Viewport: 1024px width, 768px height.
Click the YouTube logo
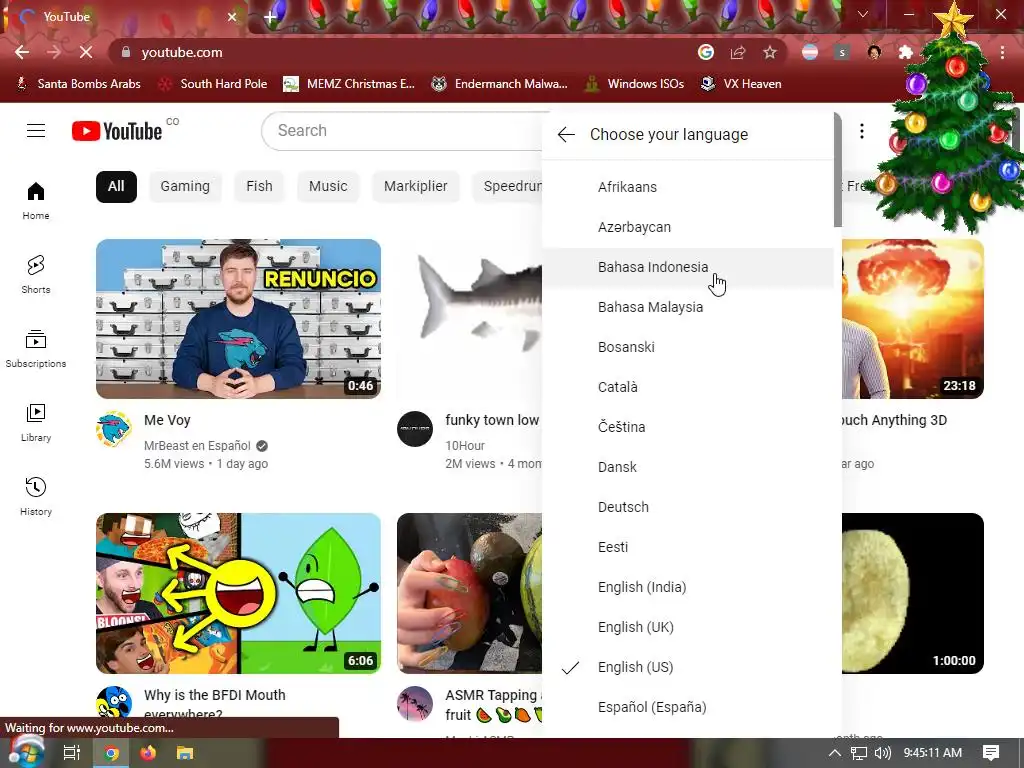116,131
